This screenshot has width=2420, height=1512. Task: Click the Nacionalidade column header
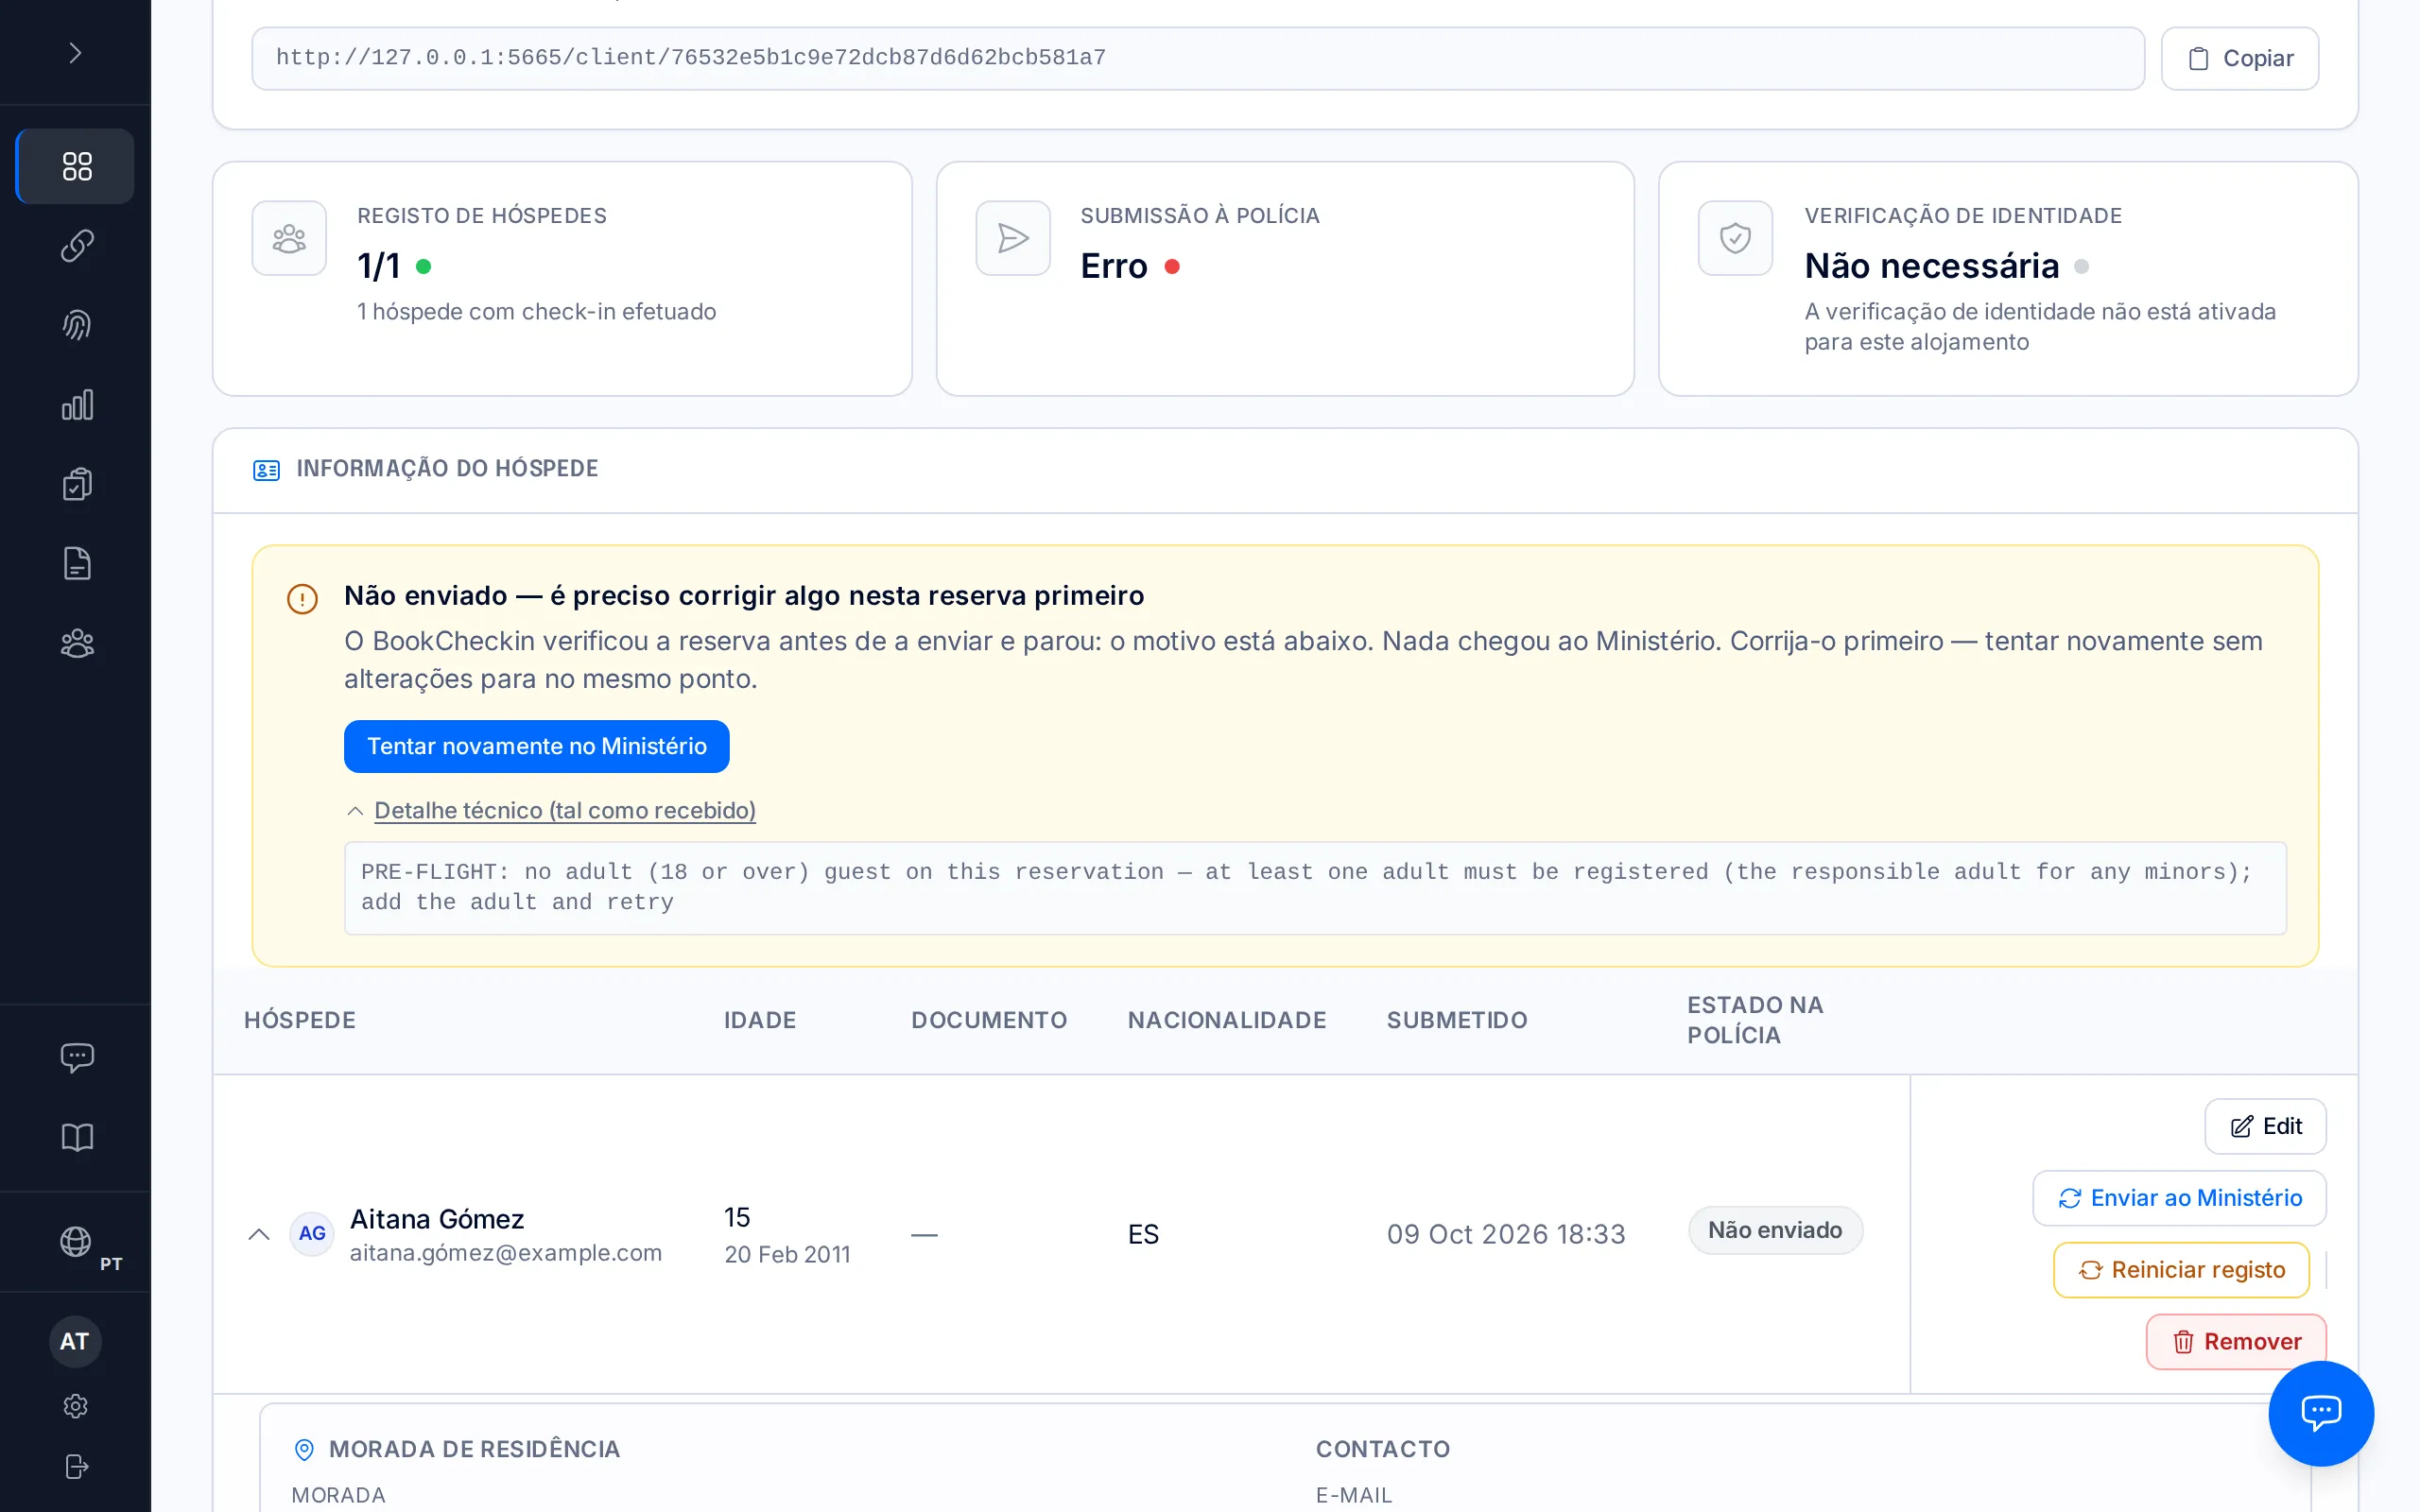tap(1227, 1020)
